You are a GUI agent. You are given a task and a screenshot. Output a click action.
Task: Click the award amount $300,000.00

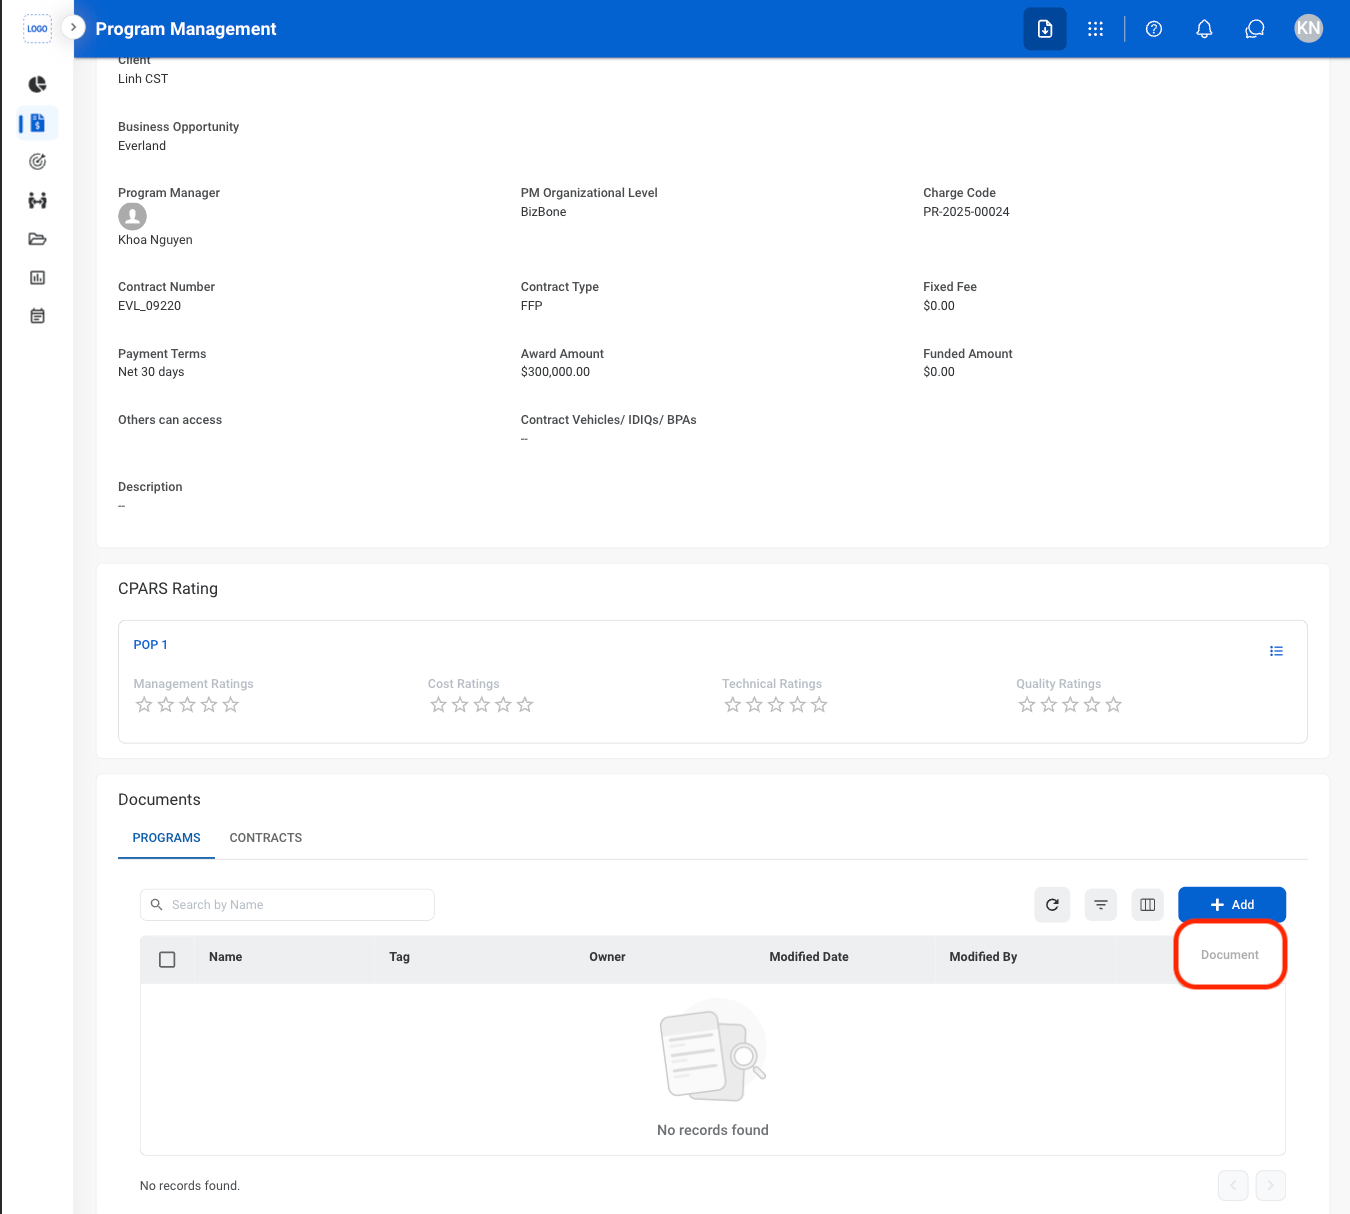pos(555,372)
